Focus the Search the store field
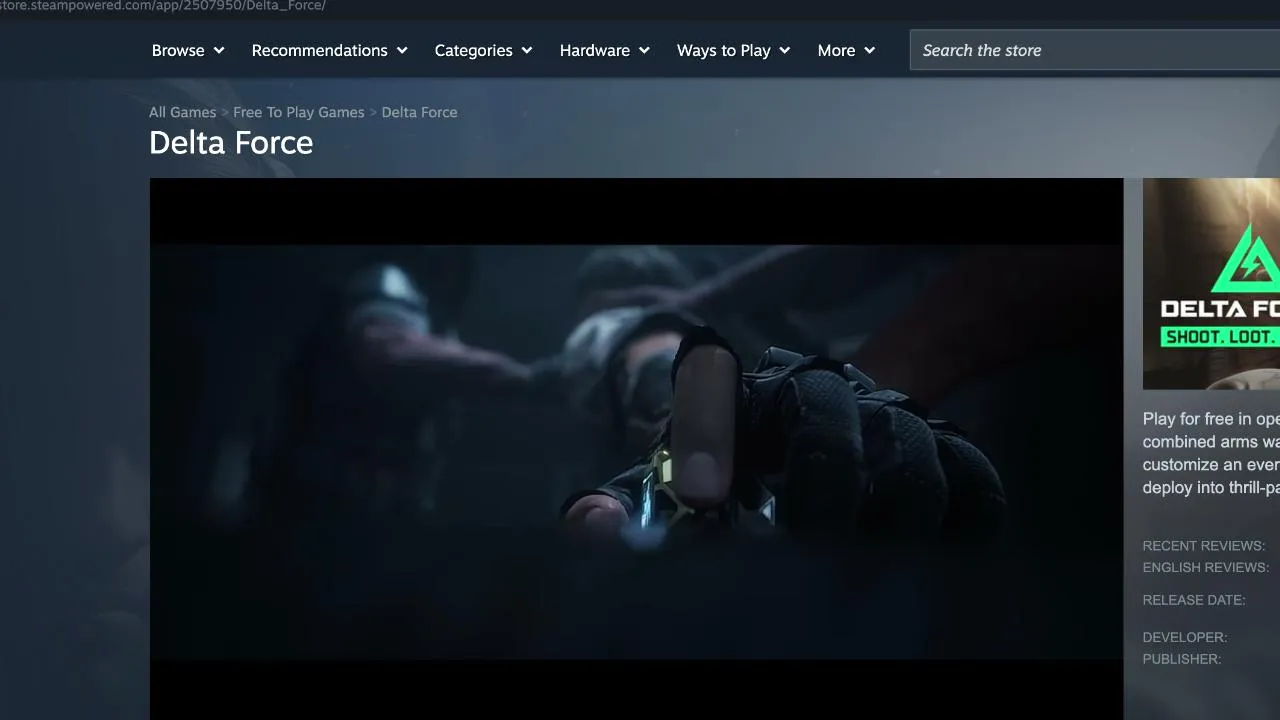This screenshot has width=1280, height=720. pyautogui.click(x=1095, y=50)
